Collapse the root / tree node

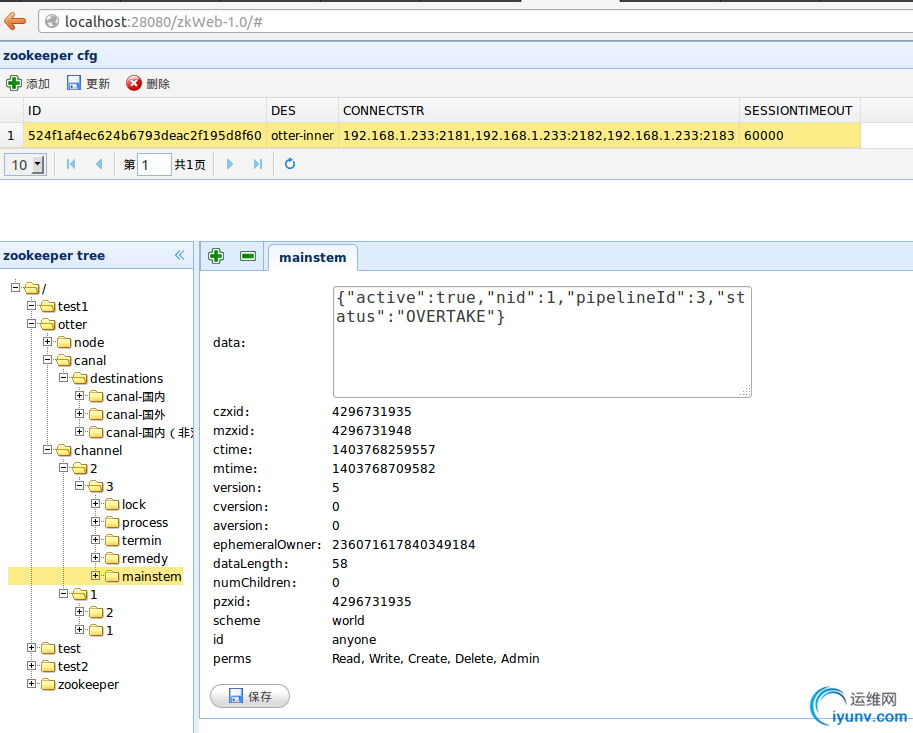(16, 287)
